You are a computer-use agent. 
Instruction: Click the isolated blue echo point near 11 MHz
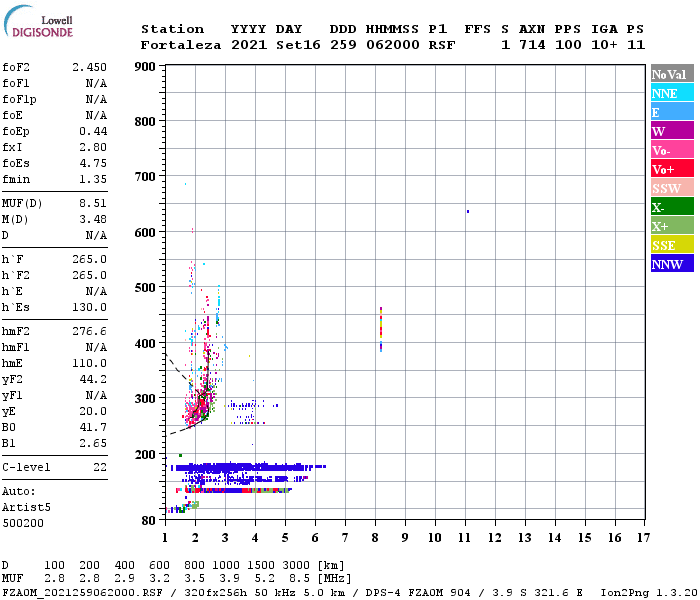pyautogui.click(x=468, y=212)
